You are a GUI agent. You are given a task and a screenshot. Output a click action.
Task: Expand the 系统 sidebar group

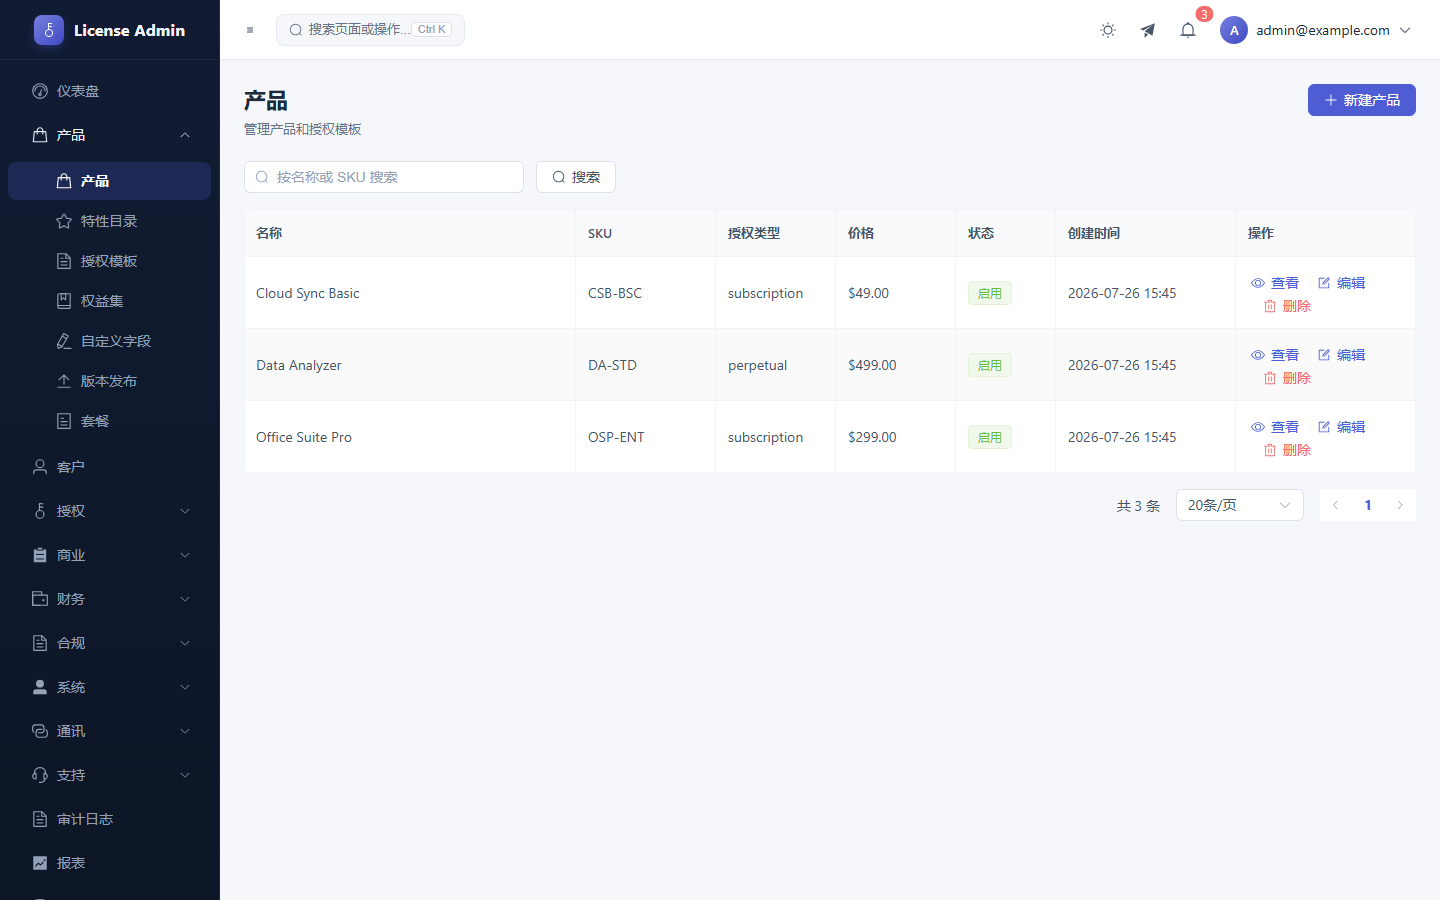(x=110, y=687)
